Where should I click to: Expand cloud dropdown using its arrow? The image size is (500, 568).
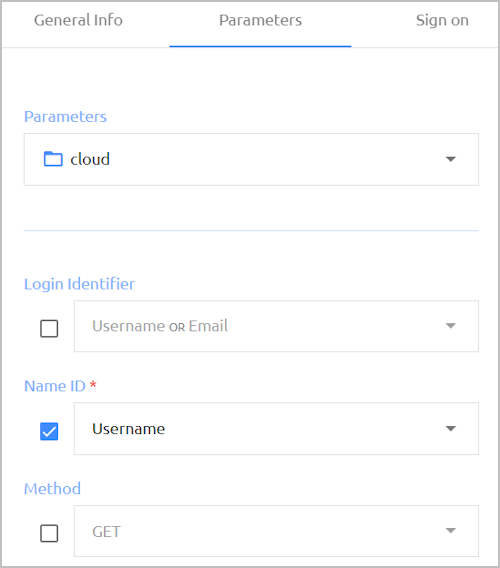tap(450, 159)
